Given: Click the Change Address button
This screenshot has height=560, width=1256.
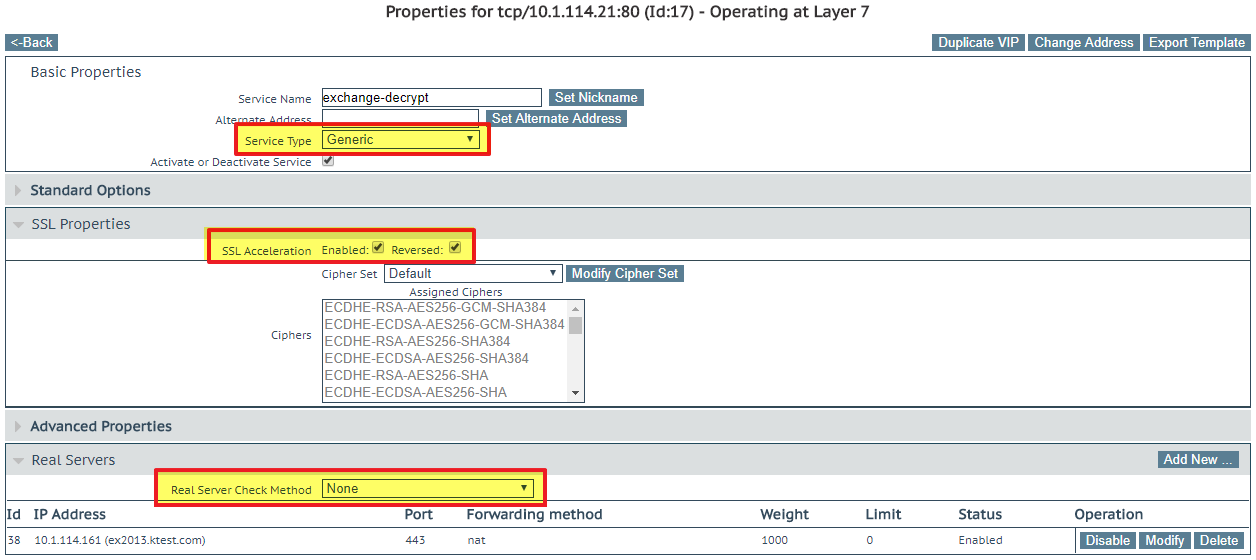Looking at the screenshot, I should [1084, 42].
